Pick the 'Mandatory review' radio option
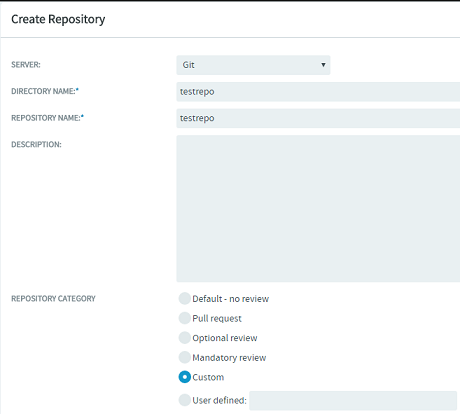The image size is (460, 414). (184, 357)
